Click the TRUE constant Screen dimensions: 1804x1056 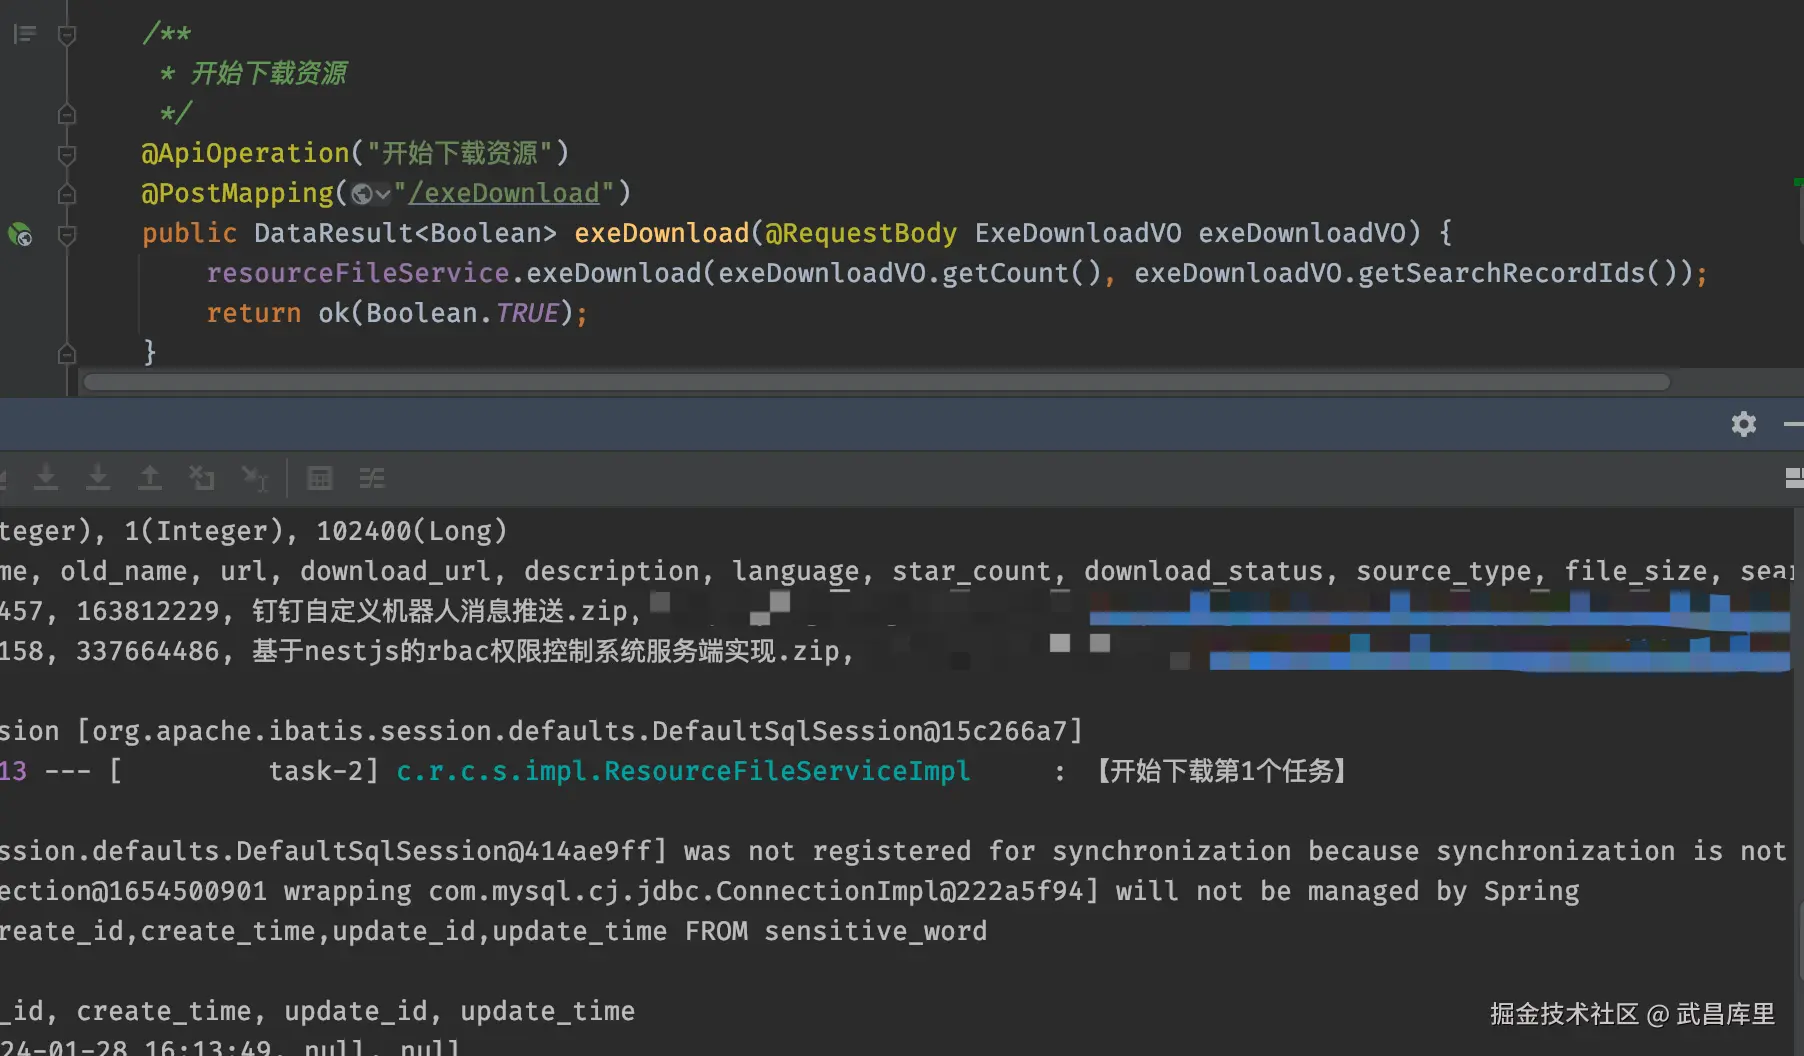point(527,313)
